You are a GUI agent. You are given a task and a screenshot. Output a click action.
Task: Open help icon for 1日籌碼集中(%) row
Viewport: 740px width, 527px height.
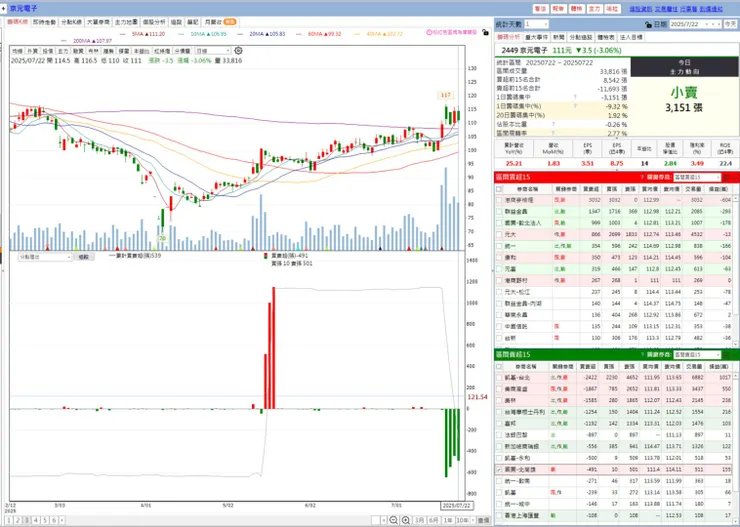(575, 106)
